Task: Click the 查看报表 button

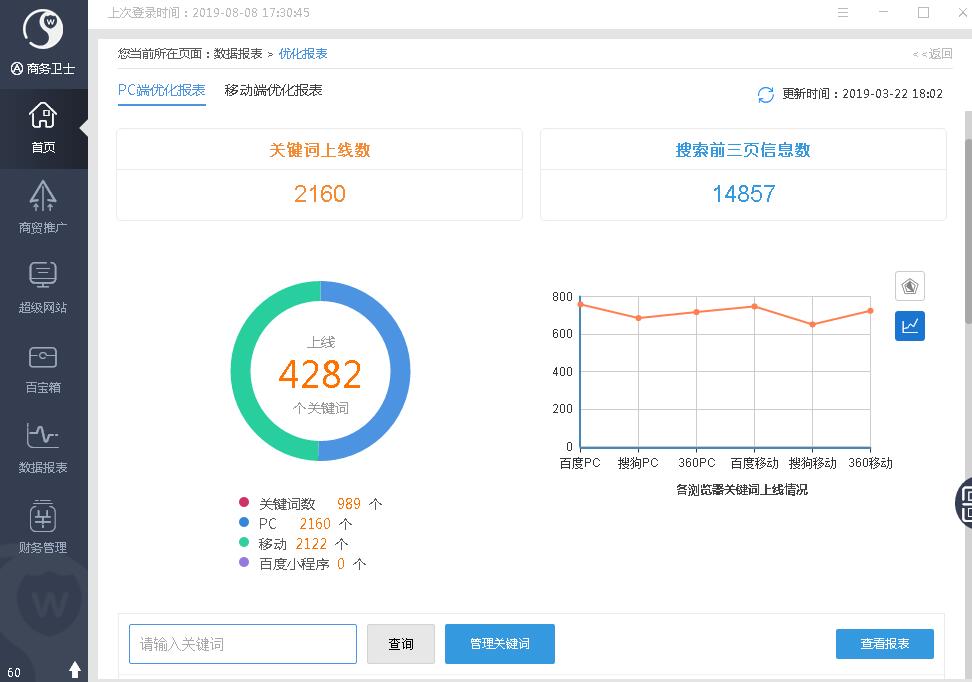Action: coord(884,644)
